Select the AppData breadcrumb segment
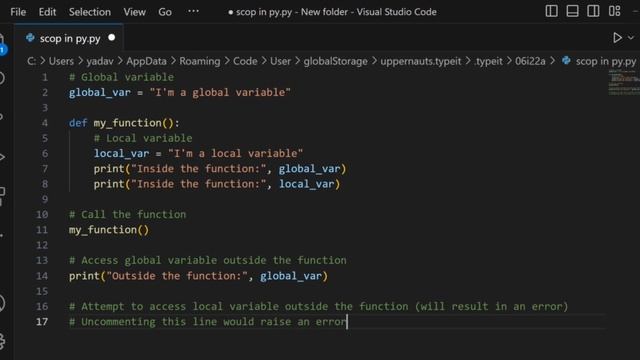The height and width of the screenshot is (360, 640). (146, 61)
